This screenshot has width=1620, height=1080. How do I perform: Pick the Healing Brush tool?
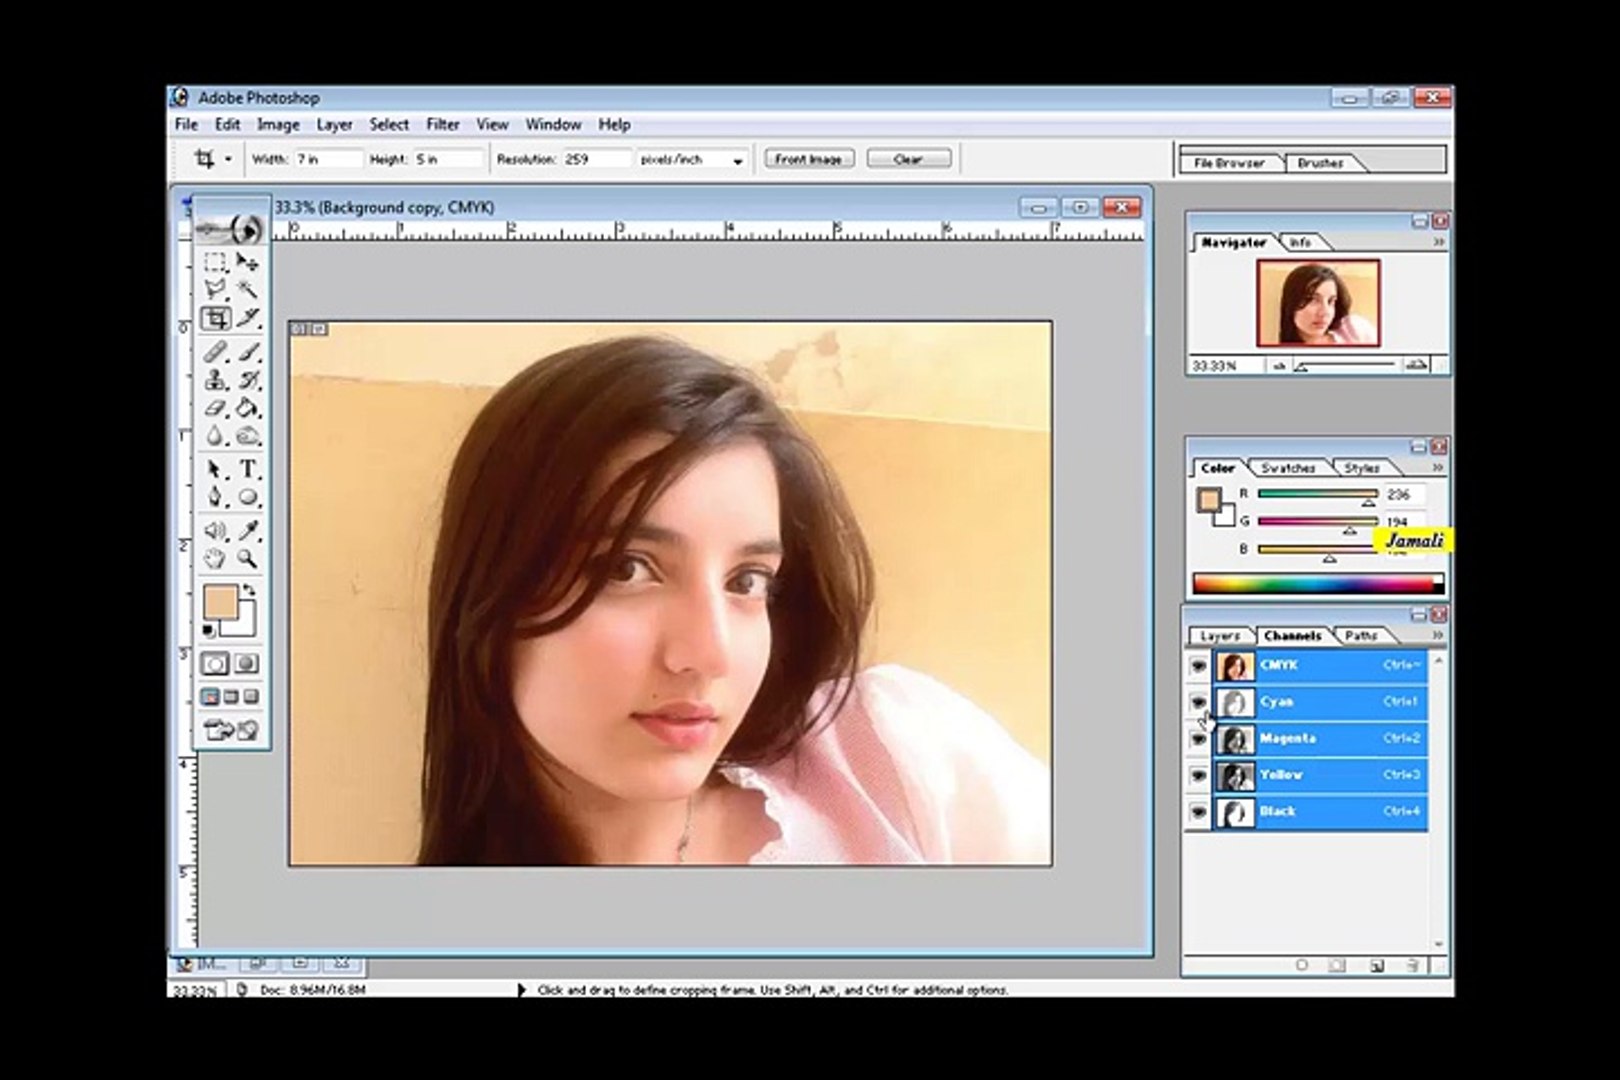point(215,352)
